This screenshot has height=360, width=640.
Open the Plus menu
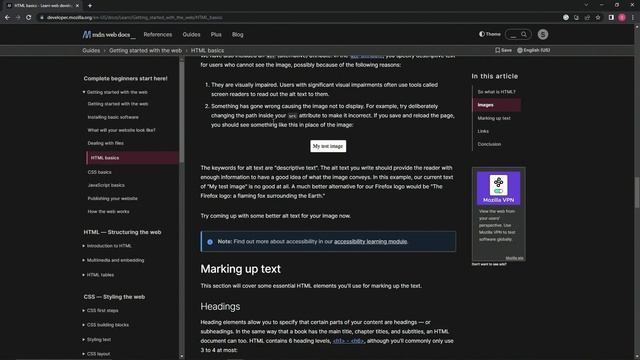coord(216,35)
